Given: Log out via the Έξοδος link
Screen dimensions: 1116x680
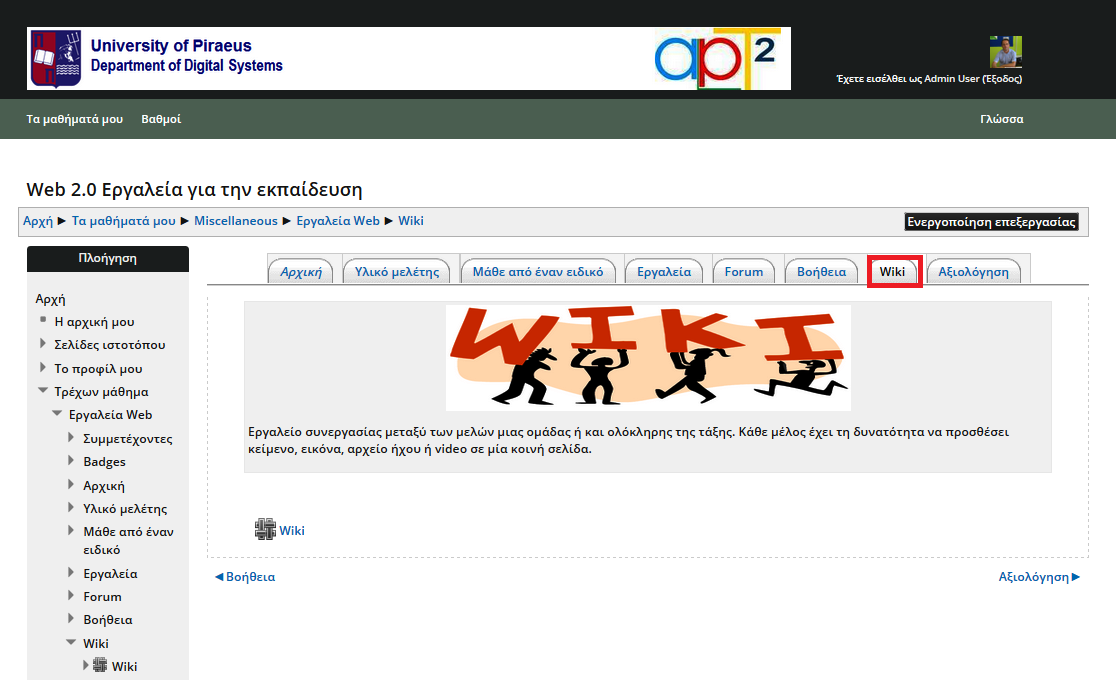Looking at the screenshot, I should 1002,78.
